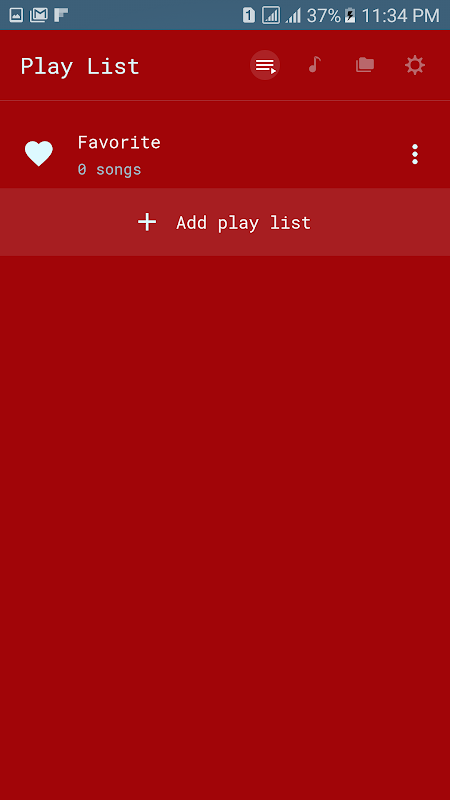The width and height of the screenshot is (450, 800).
Task: Tap the heart icon beside Favorite
Action: click(39, 154)
